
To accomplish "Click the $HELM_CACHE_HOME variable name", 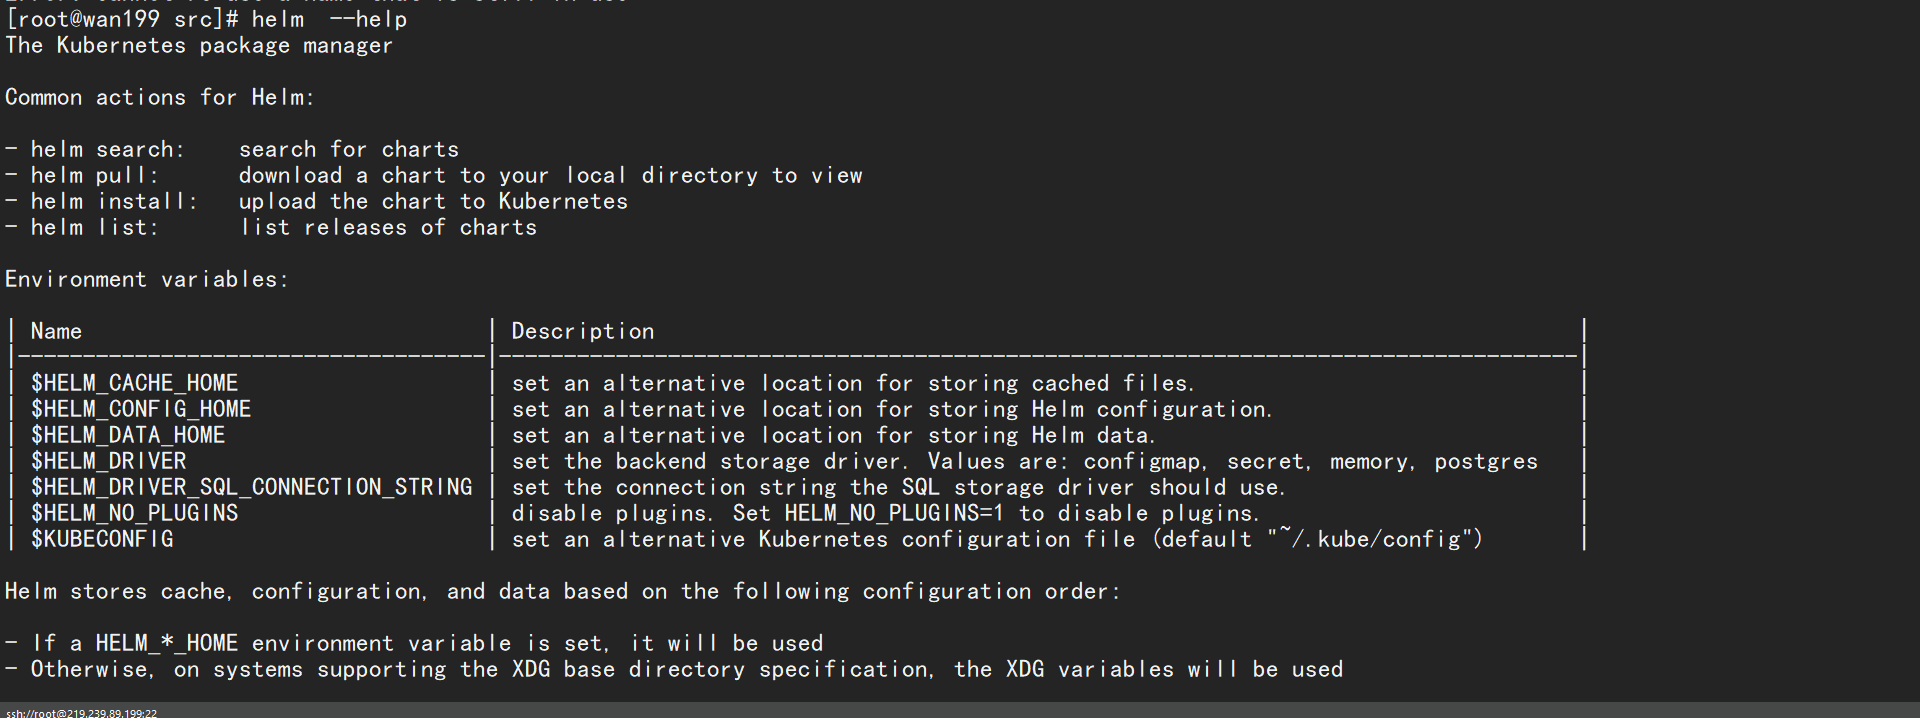I will click(134, 383).
